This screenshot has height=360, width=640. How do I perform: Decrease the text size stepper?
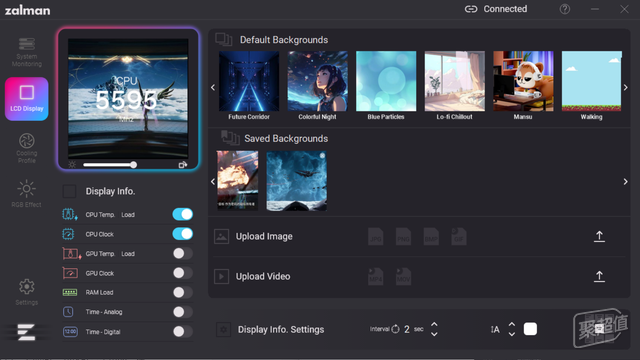512,334
